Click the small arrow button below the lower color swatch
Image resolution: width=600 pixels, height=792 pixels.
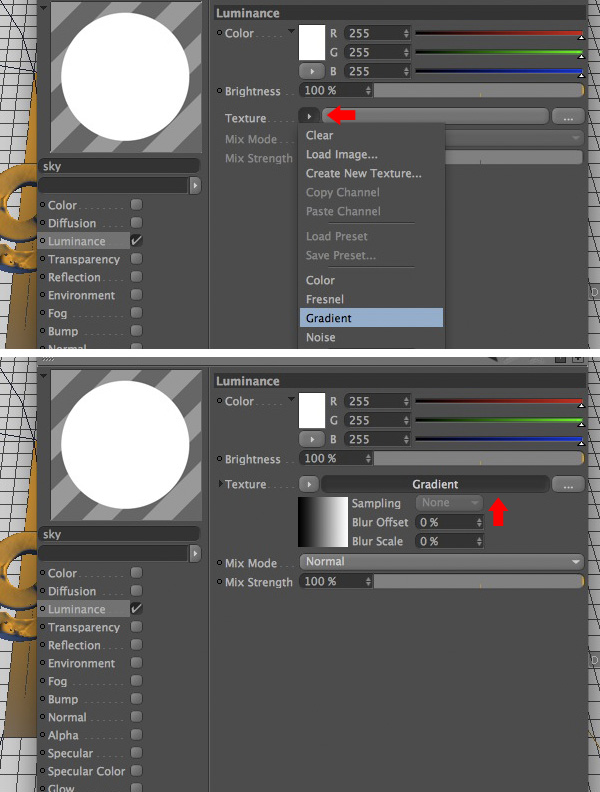[x=312, y=439]
